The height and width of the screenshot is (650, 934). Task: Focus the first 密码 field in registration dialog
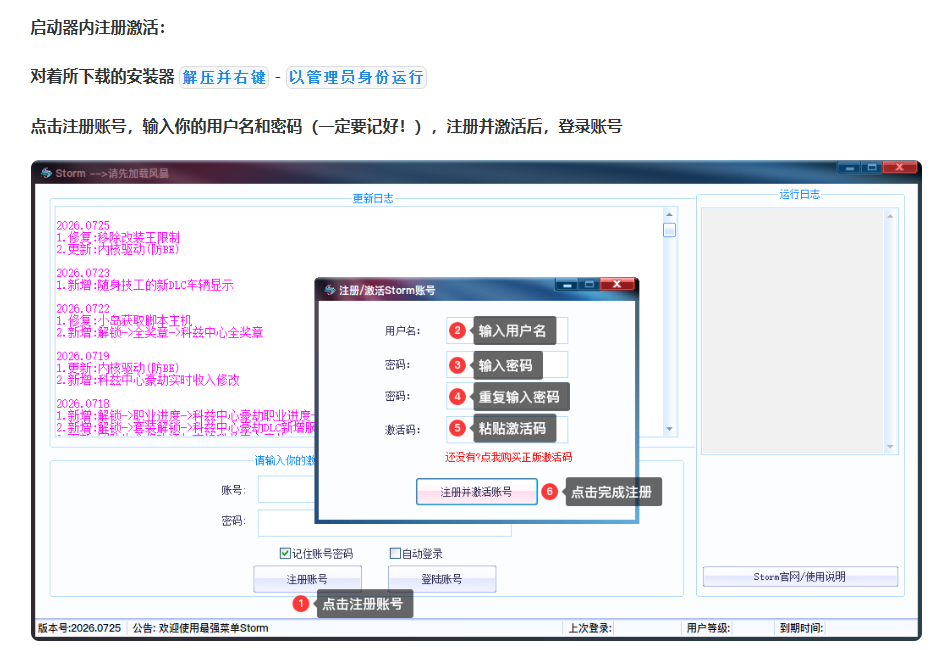507,365
